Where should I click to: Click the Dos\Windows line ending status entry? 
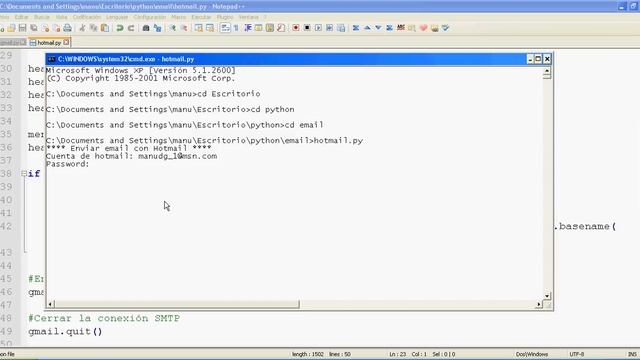pos(531,354)
